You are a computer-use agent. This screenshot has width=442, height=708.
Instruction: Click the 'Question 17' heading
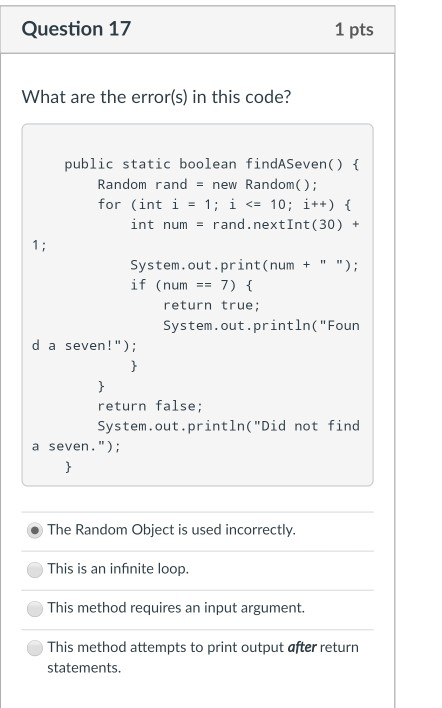[x=76, y=29]
